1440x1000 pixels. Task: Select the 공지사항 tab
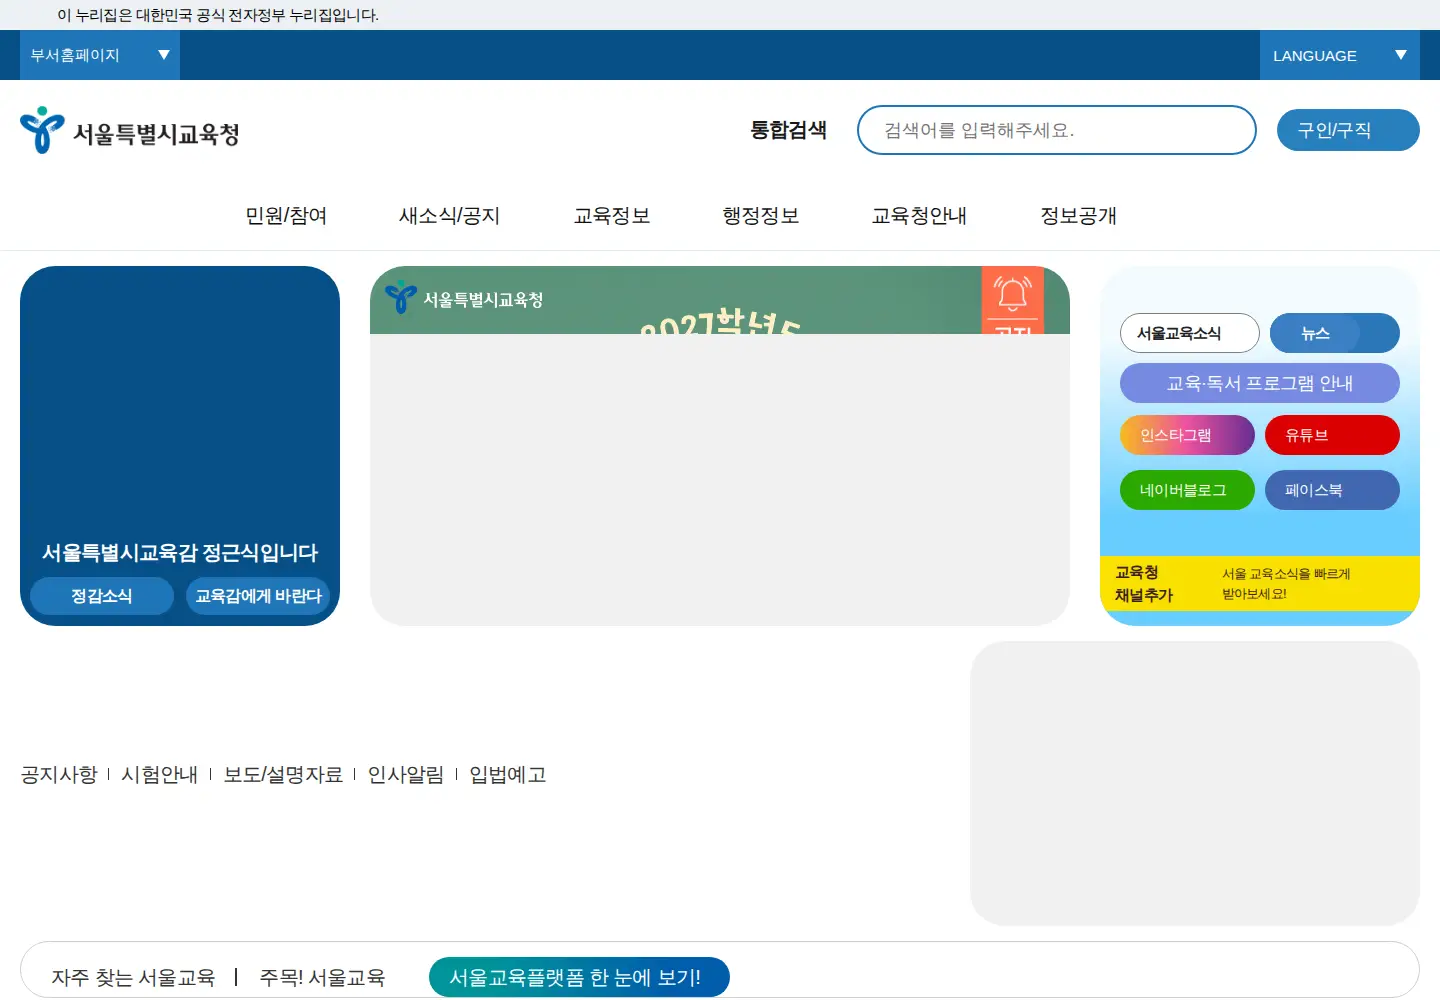pyautogui.click(x=59, y=775)
